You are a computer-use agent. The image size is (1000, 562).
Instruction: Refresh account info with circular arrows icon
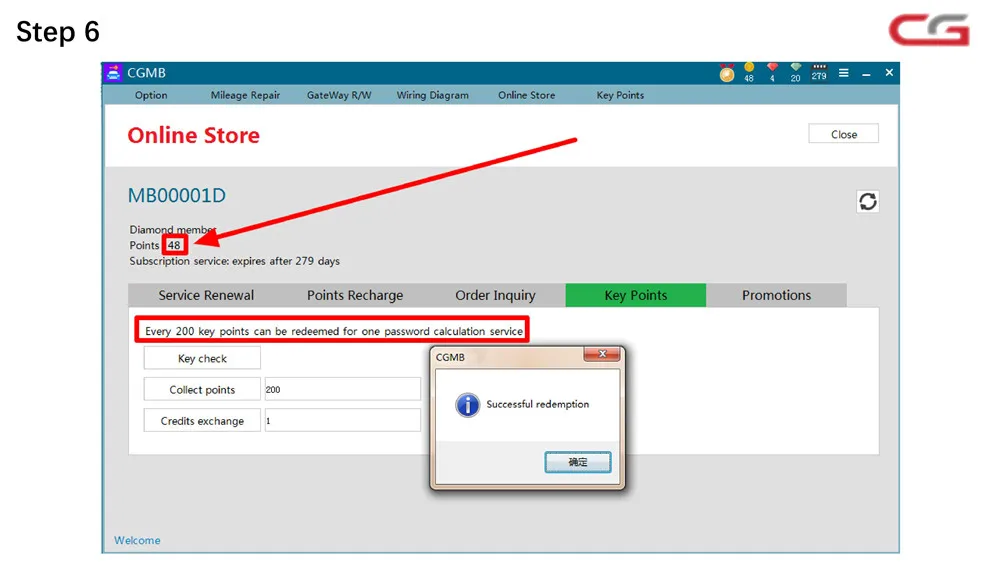click(867, 202)
